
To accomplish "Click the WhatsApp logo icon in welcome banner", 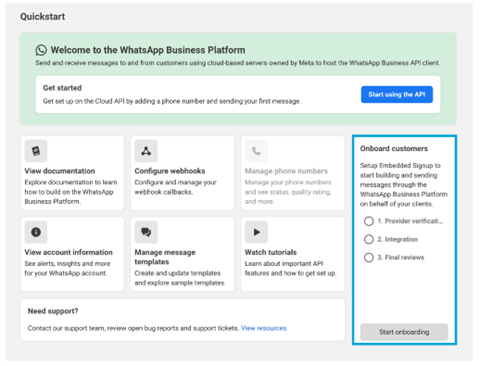I will pos(41,50).
